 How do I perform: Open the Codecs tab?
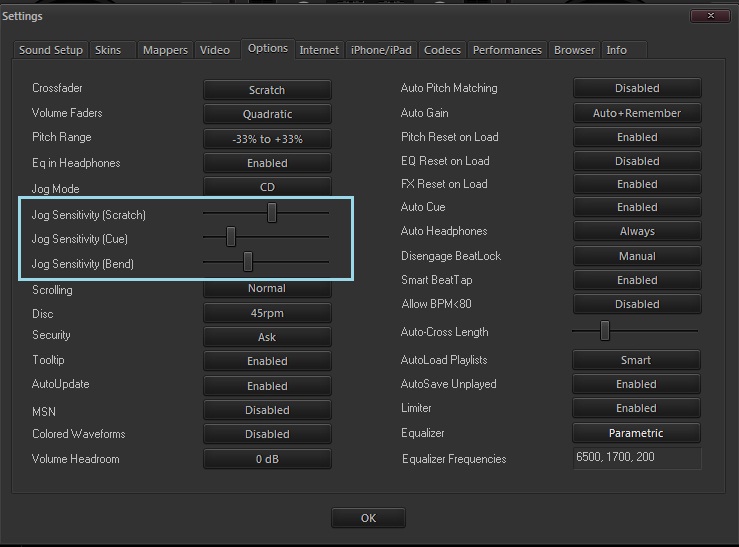(442, 50)
